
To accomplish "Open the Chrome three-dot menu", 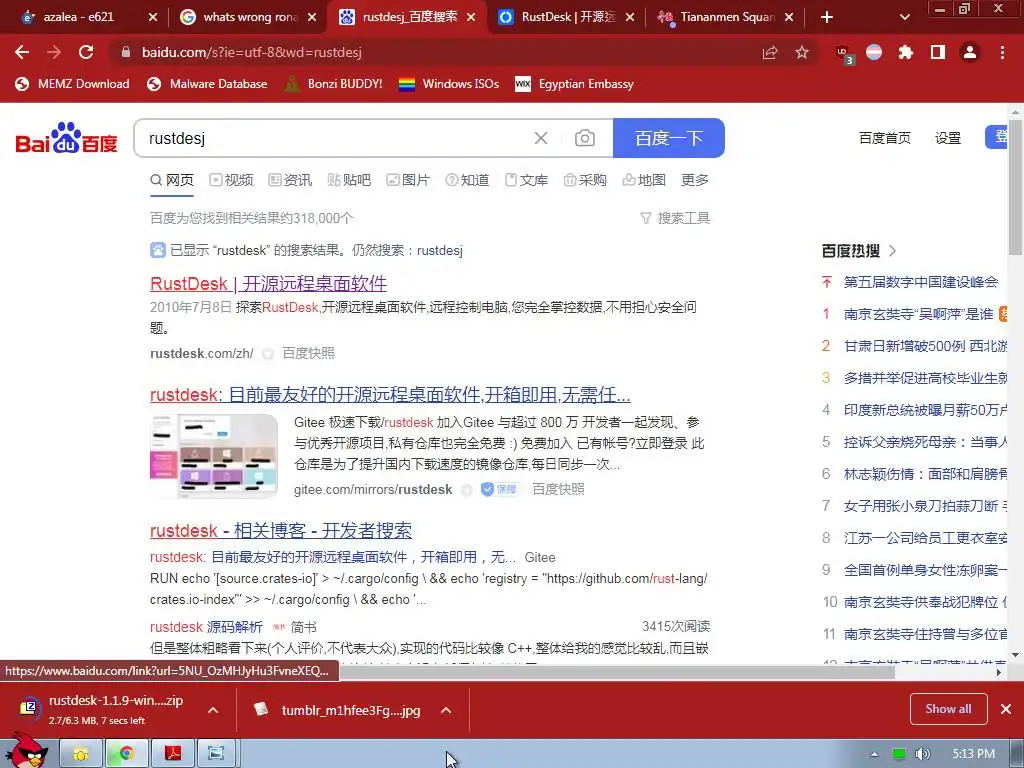I will coord(1002,52).
